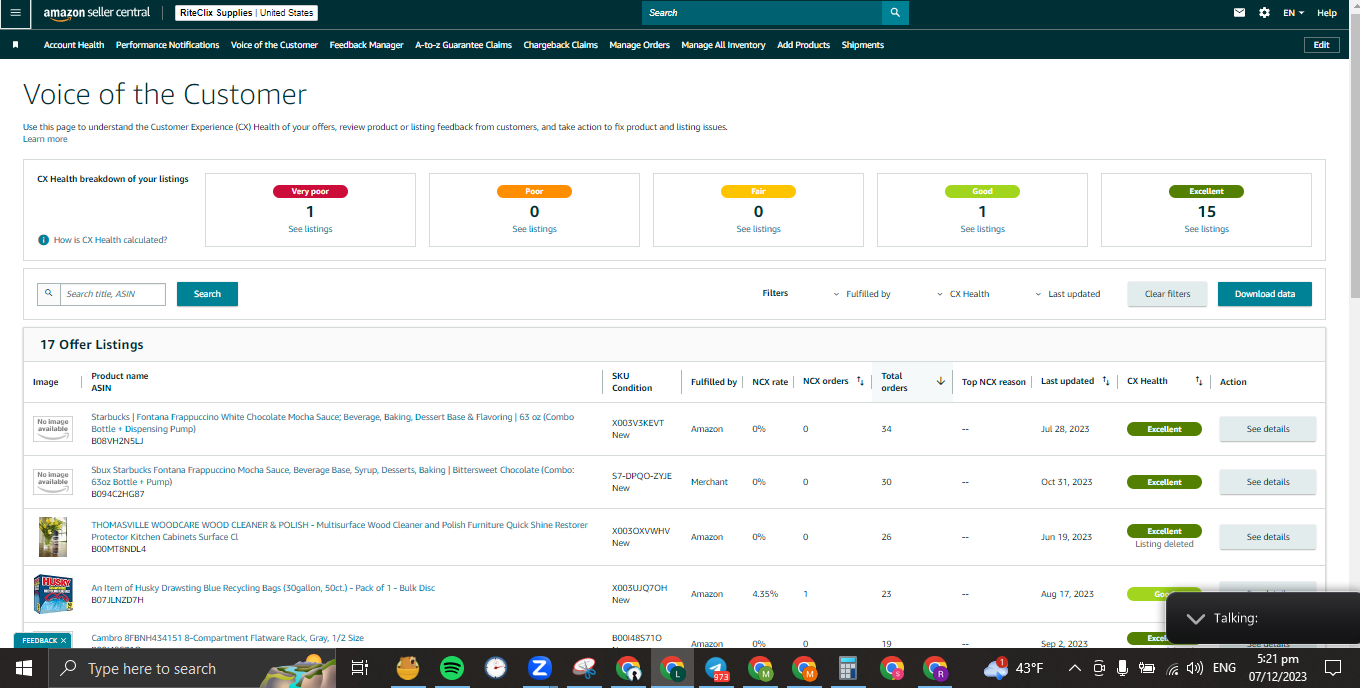This screenshot has height=688, width=1360.
Task: Open the Windows Start menu
Action: [x=24, y=668]
